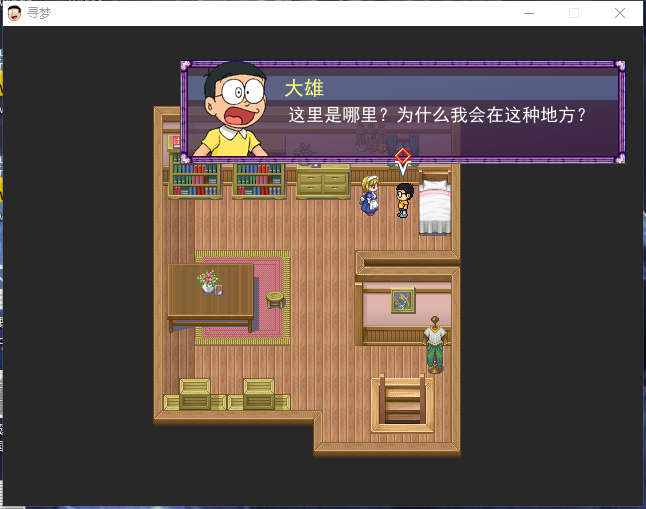Viewport: 646px width, 509px height.
Task: Click the flower vase on the table
Action: tap(208, 281)
